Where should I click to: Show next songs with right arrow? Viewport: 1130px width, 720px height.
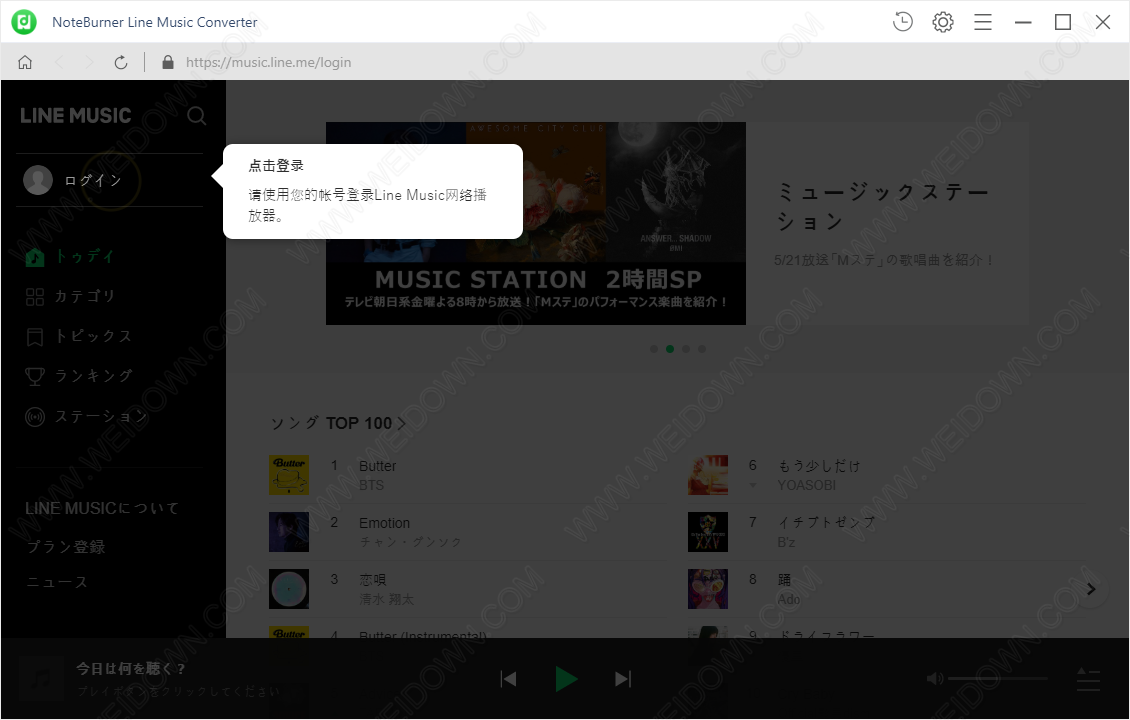pos(1091,589)
